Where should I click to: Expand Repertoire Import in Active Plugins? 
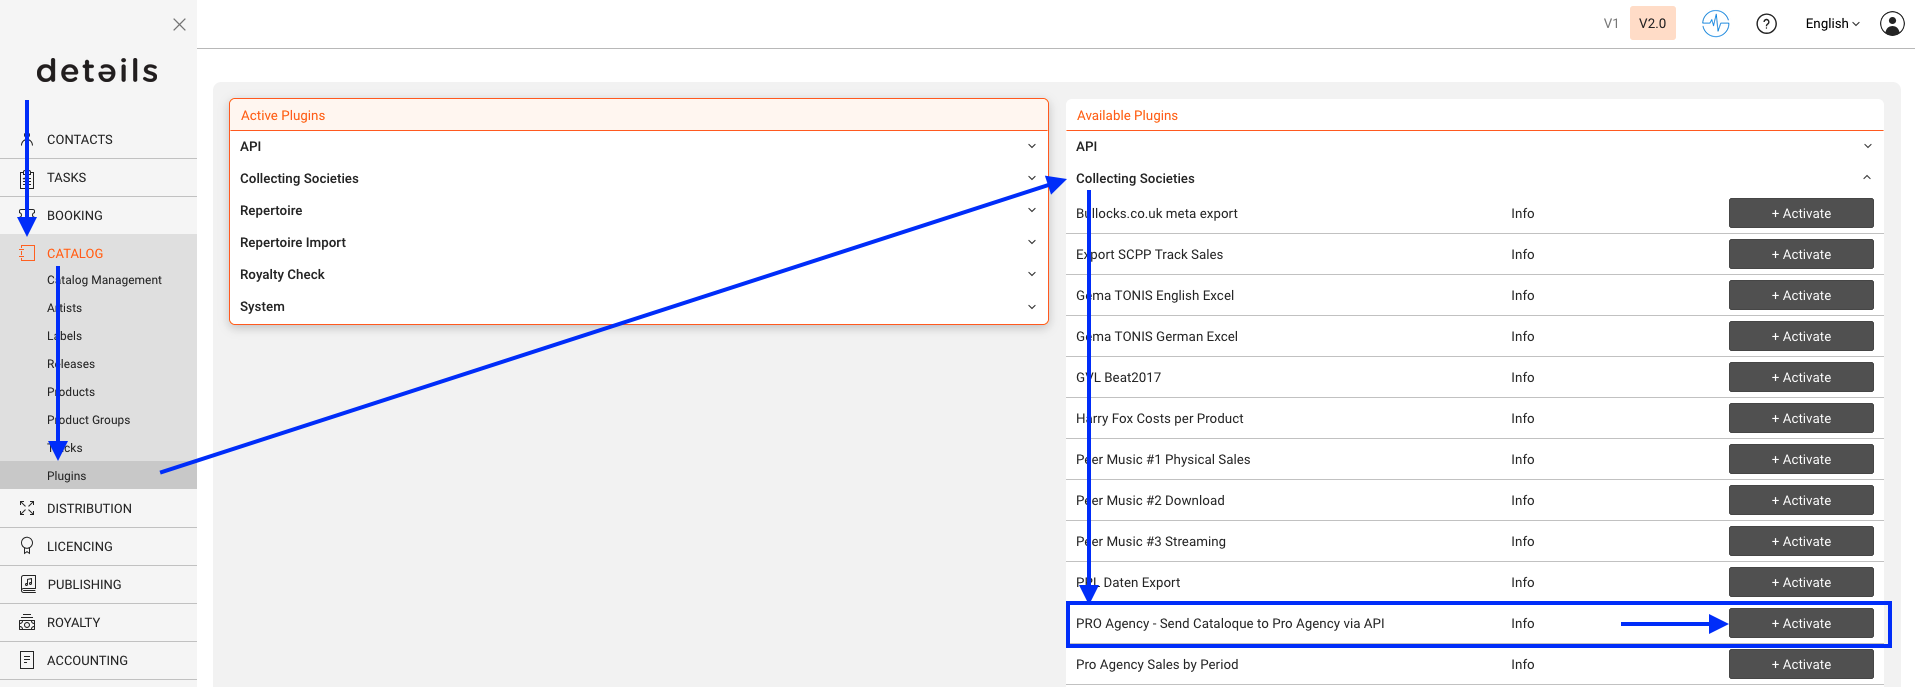[x=638, y=242]
